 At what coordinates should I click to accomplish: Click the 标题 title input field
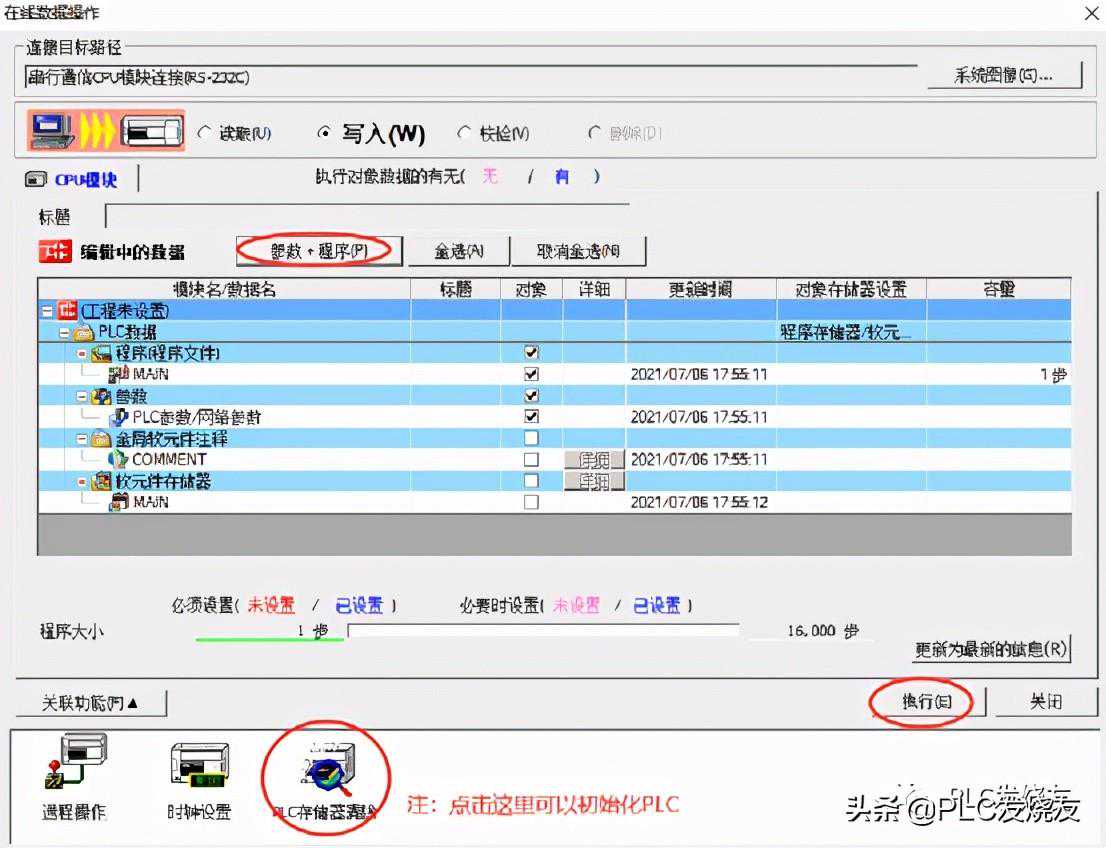point(366,216)
